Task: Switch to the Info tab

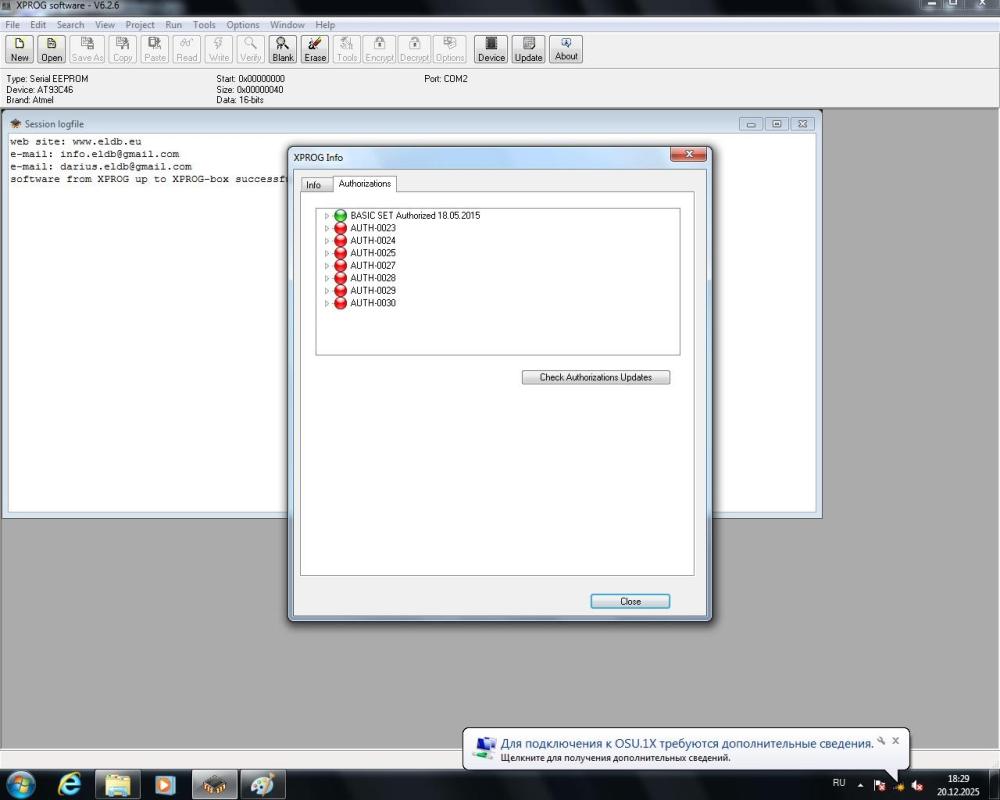Action: point(313,184)
